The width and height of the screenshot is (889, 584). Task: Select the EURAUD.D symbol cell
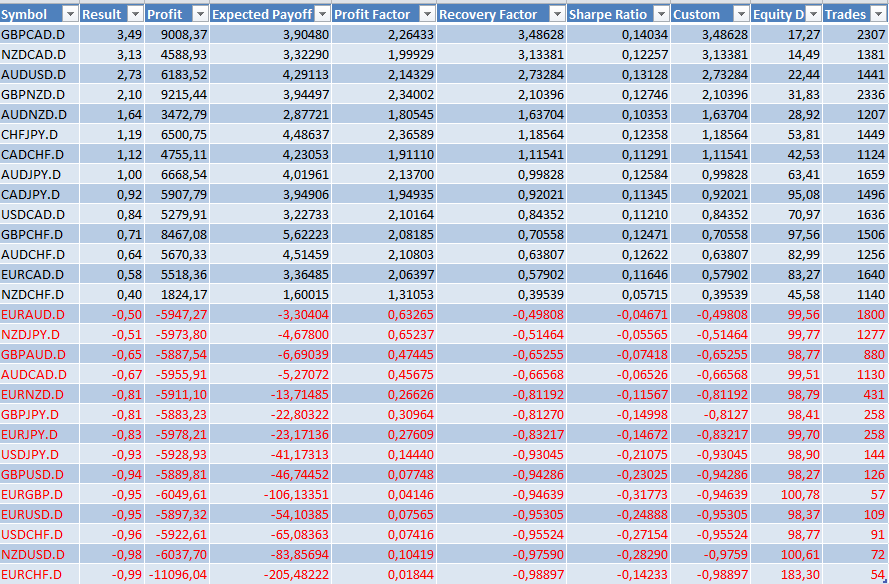point(40,314)
